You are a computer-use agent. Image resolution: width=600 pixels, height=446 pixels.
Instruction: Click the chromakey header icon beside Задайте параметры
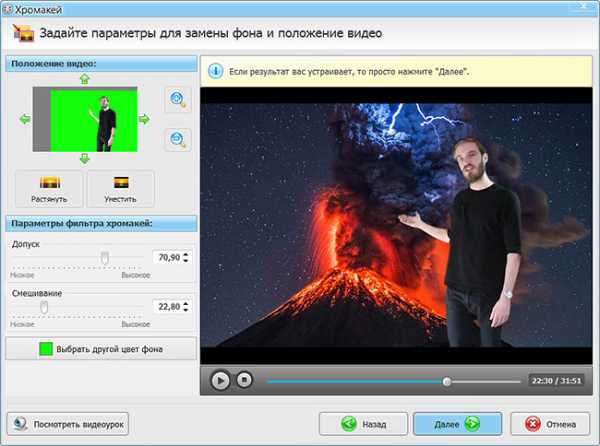pos(23,33)
